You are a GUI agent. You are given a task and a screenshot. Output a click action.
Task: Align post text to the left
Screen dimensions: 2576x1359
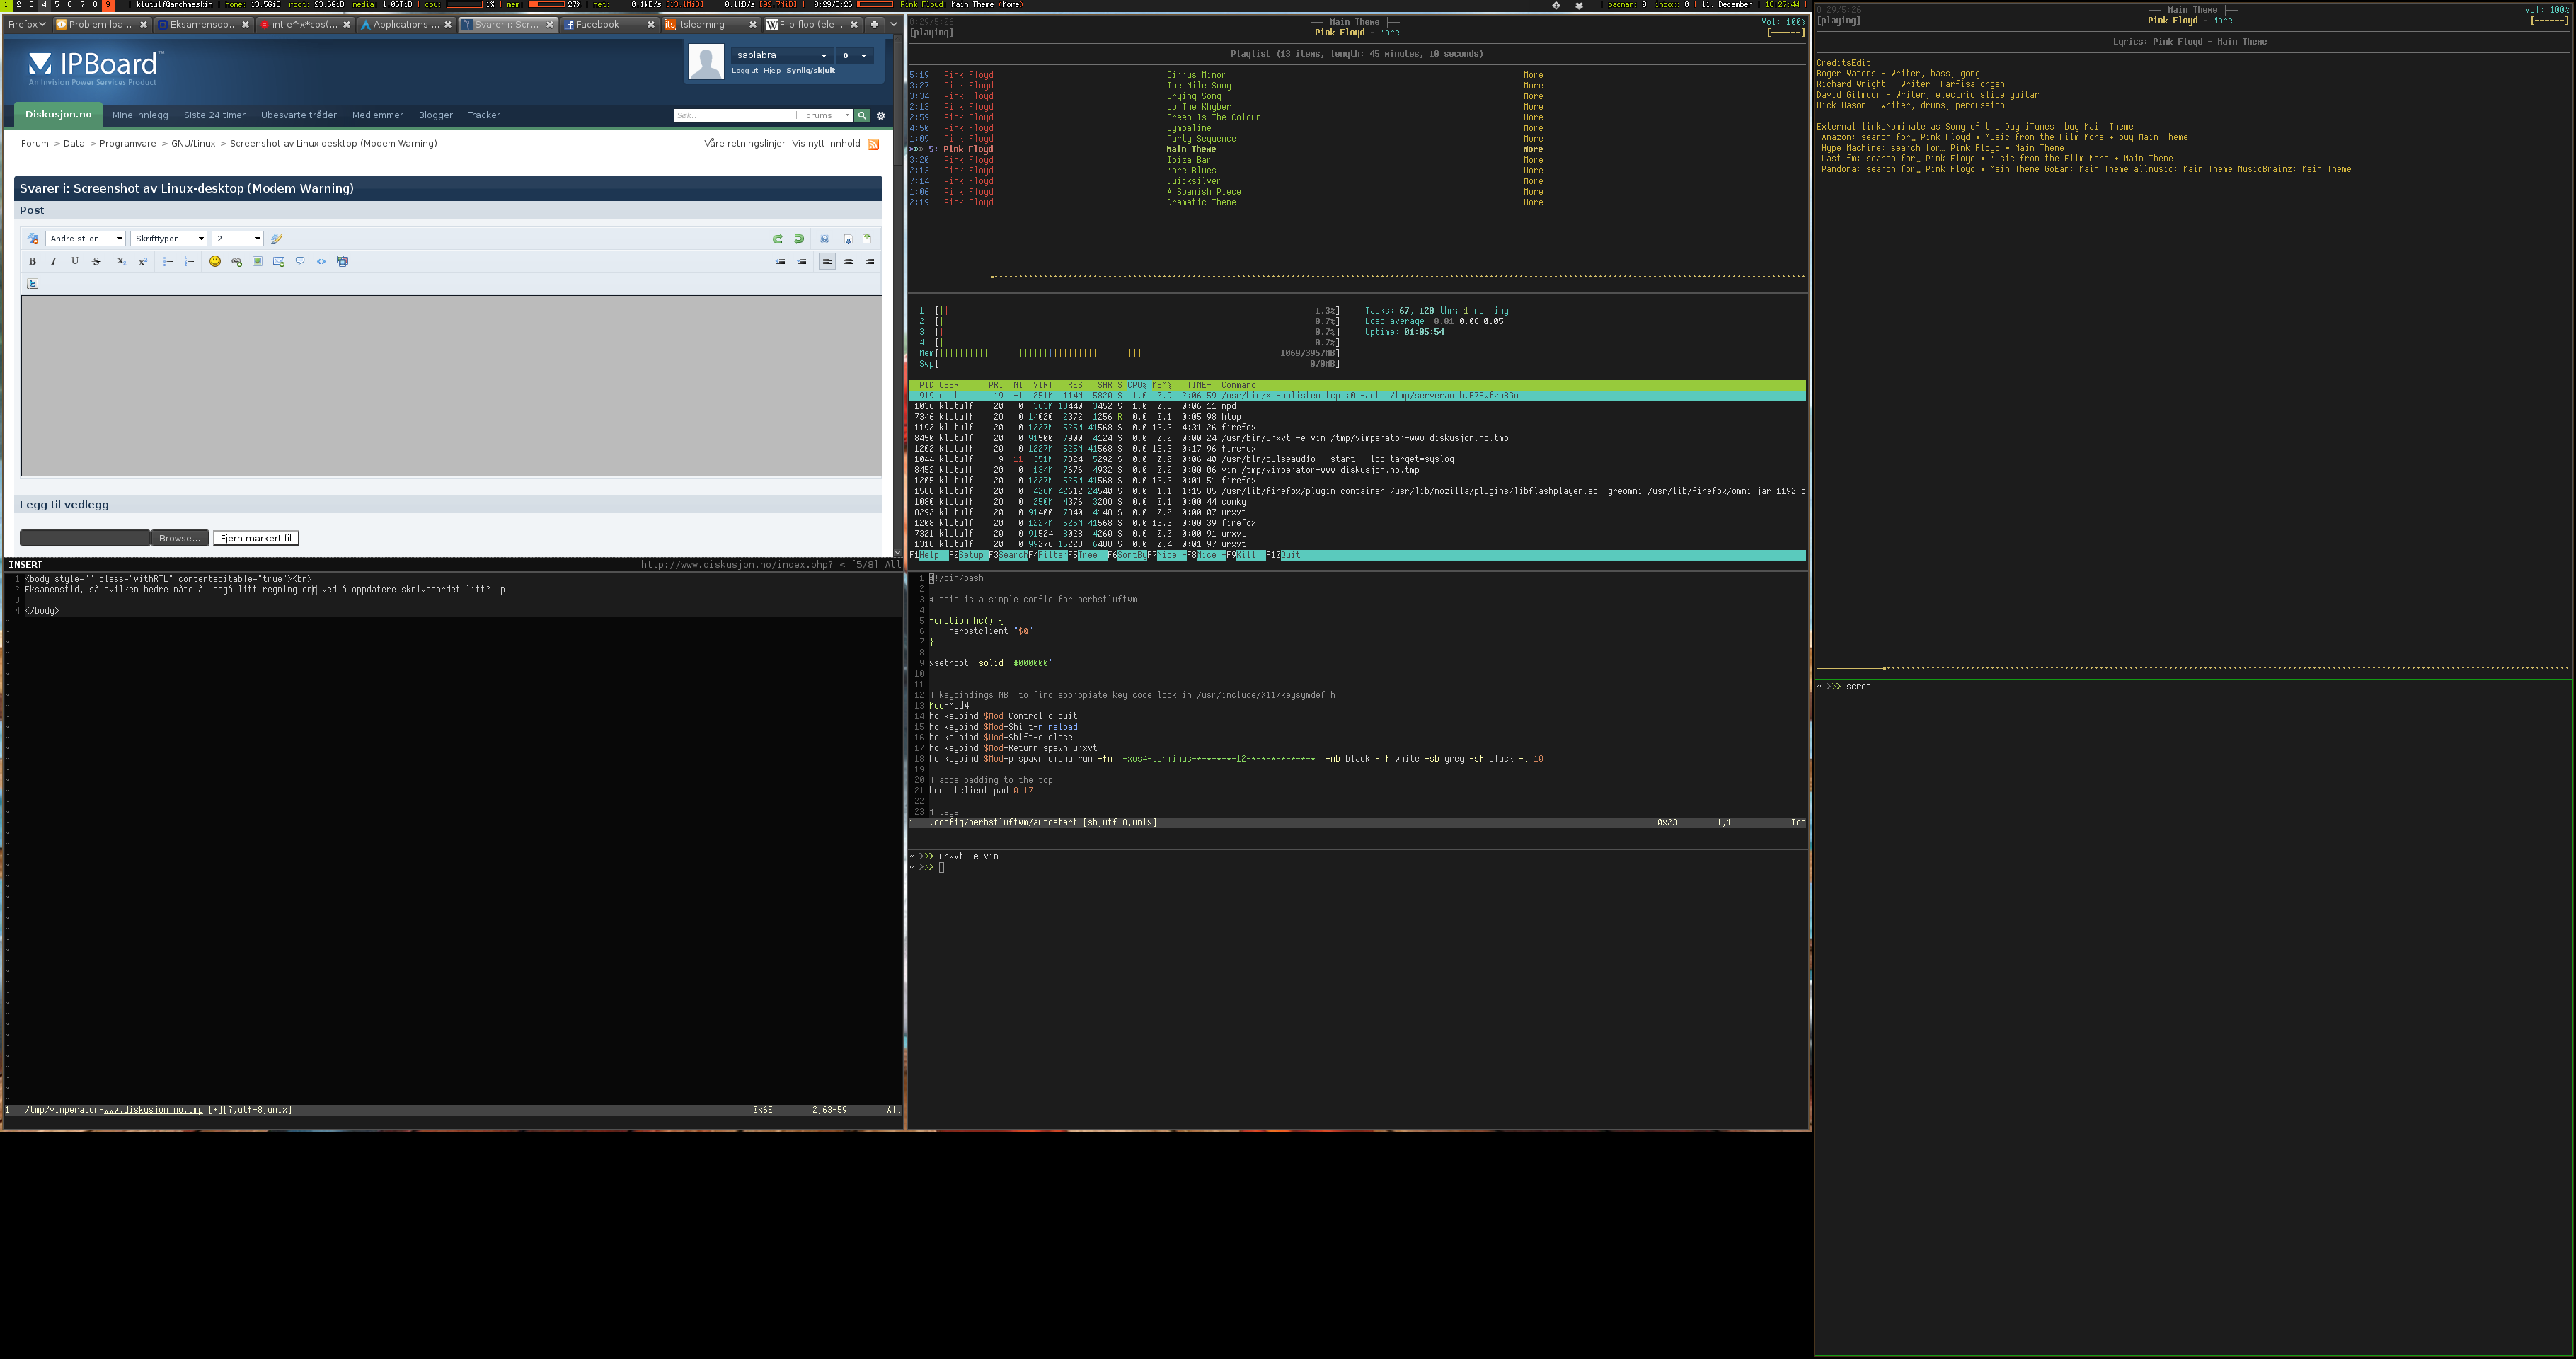click(827, 261)
